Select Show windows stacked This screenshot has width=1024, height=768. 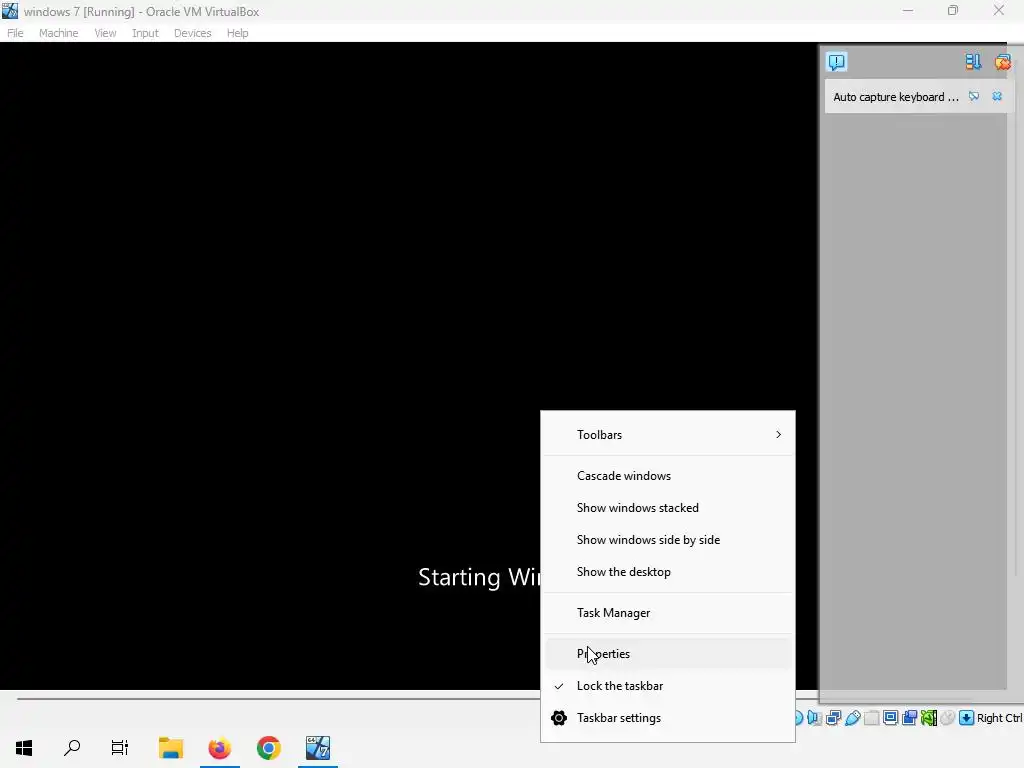[x=668, y=508]
